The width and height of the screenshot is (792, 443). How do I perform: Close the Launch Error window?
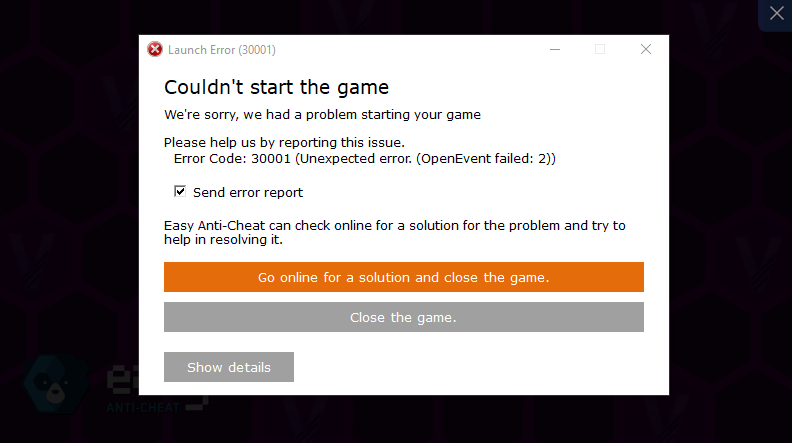(x=646, y=49)
